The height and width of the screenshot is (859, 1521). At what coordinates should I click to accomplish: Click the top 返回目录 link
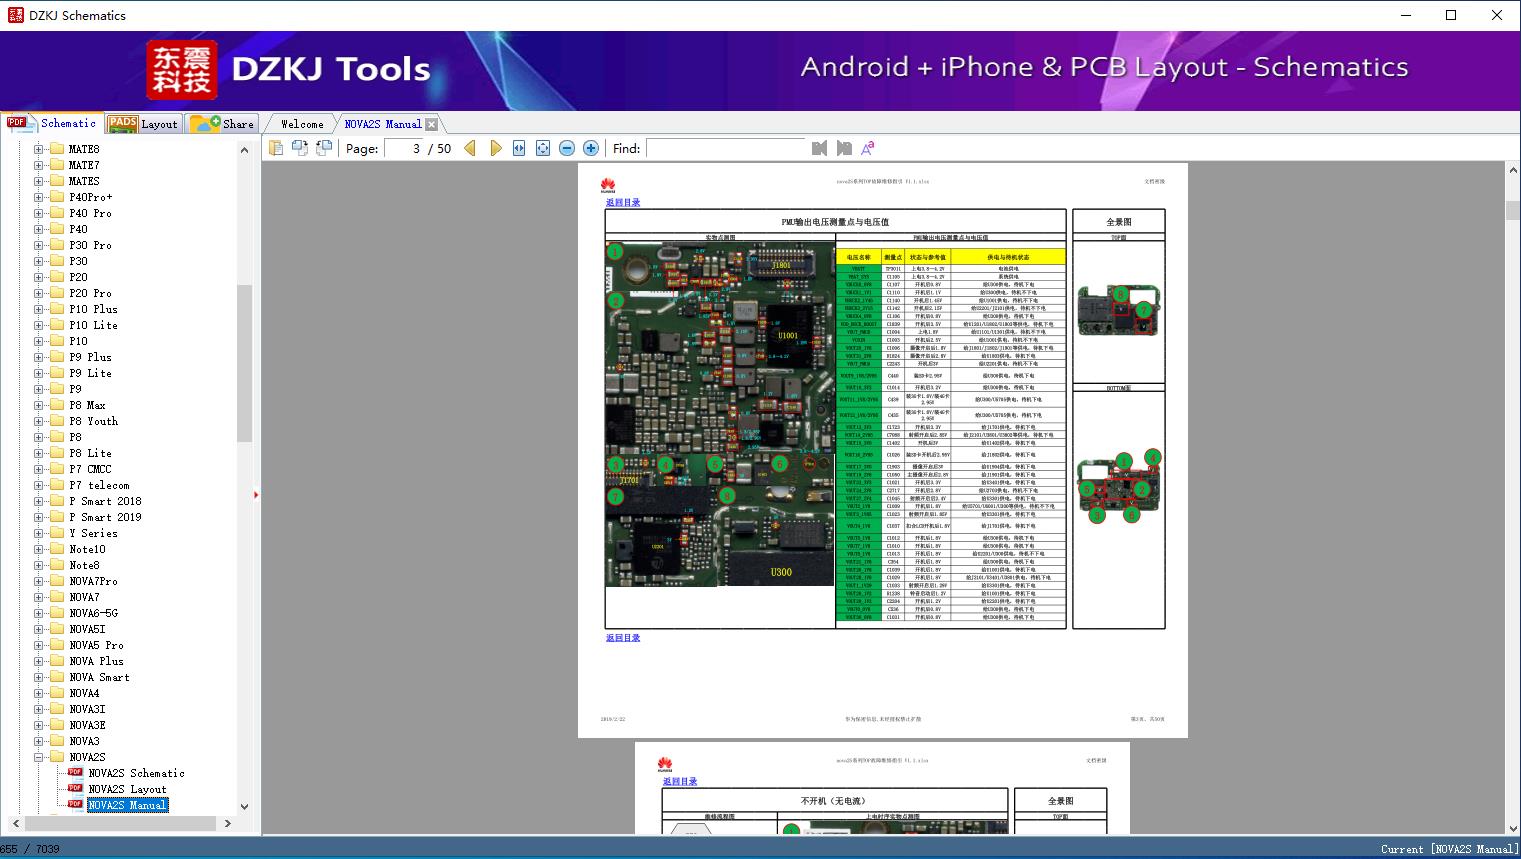(x=622, y=202)
